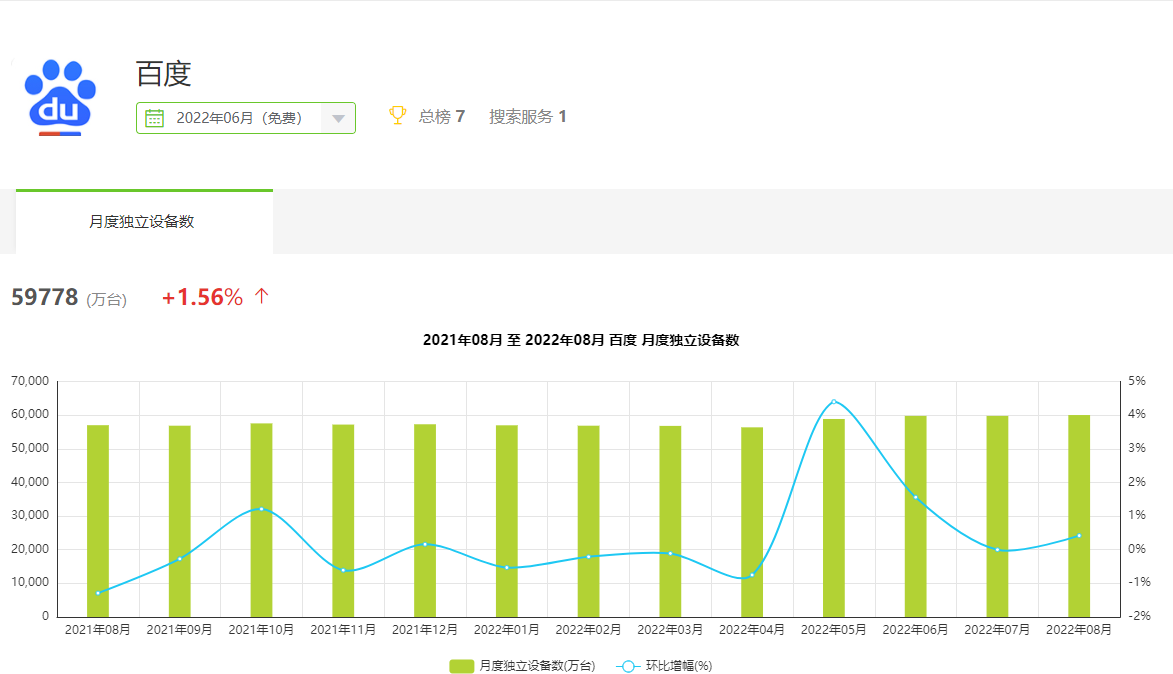Screen dimensions: 1173x674
Task: Expand the 2022年06月 month dropdown arrow
Action: [338, 118]
